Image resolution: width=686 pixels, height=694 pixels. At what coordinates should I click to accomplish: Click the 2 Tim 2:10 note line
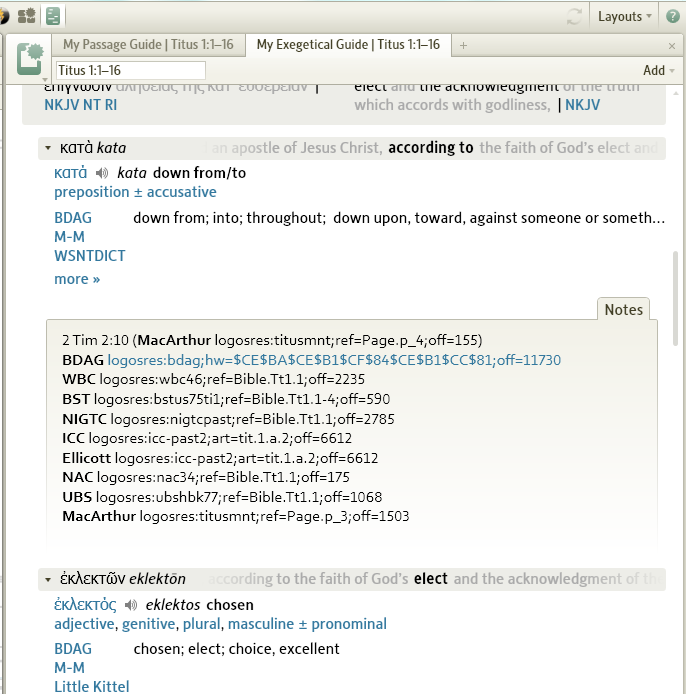tap(272, 340)
